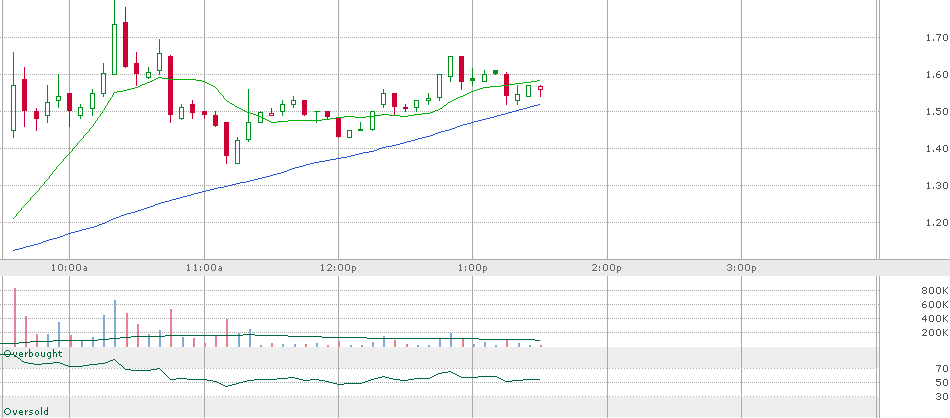This screenshot has height=418, width=950.
Task: Click the 2:00p time axis label
Action: pyautogui.click(x=607, y=267)
